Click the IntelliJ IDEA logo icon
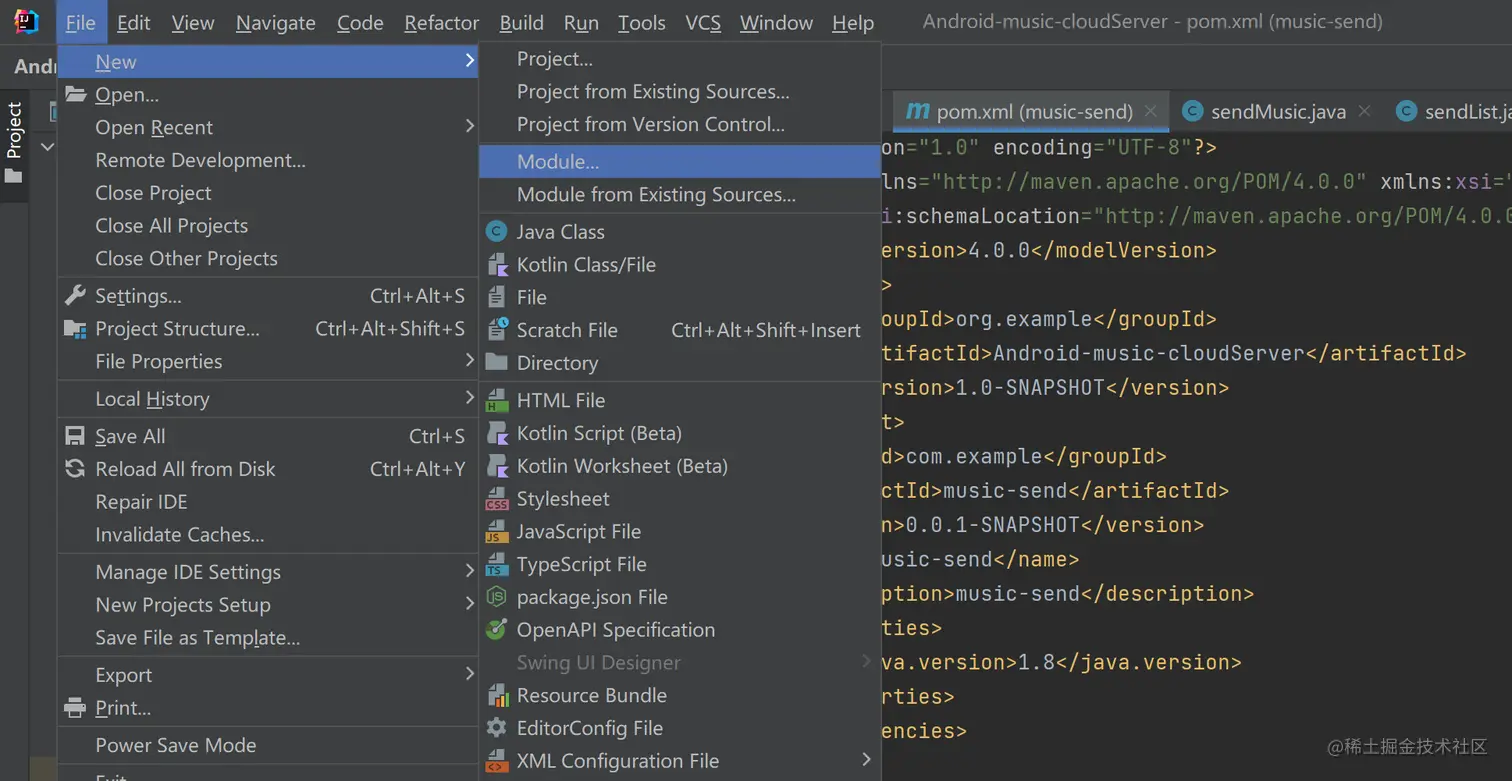Image resolution: width=1512 pixels, height=781 pixels. click(26, 22)
